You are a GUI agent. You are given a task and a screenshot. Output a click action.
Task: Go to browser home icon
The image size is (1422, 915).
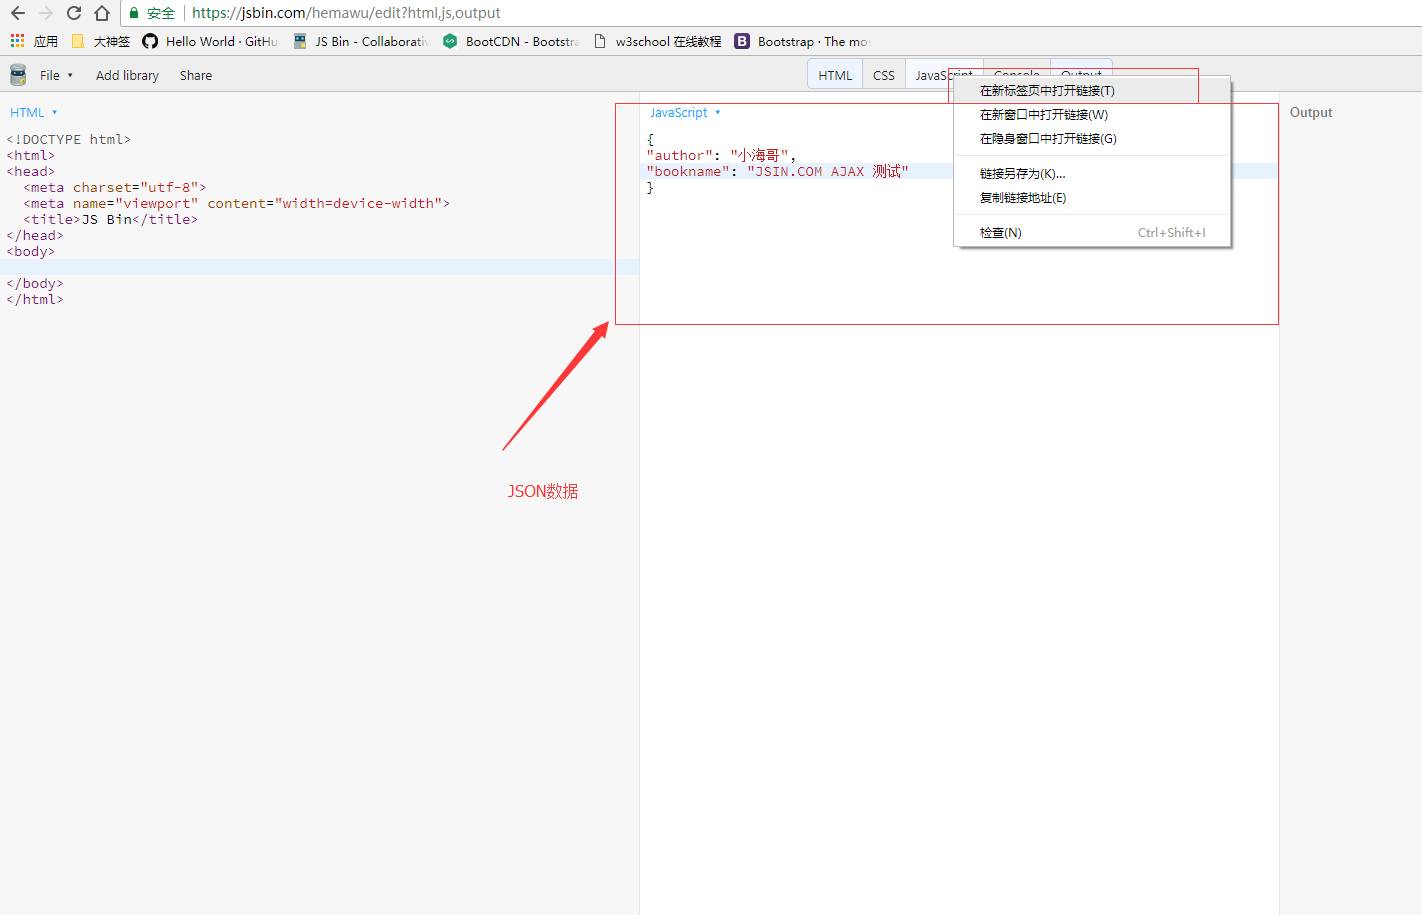pyautogui.click(x=102, y=13)
